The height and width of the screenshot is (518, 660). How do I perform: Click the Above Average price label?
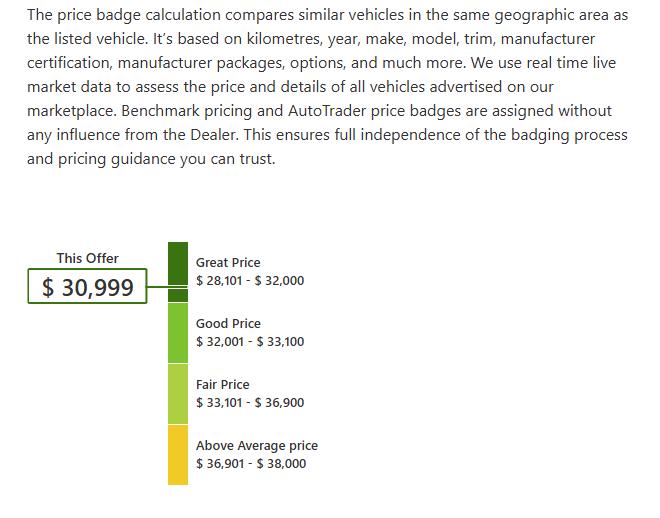tap(257, 446)
